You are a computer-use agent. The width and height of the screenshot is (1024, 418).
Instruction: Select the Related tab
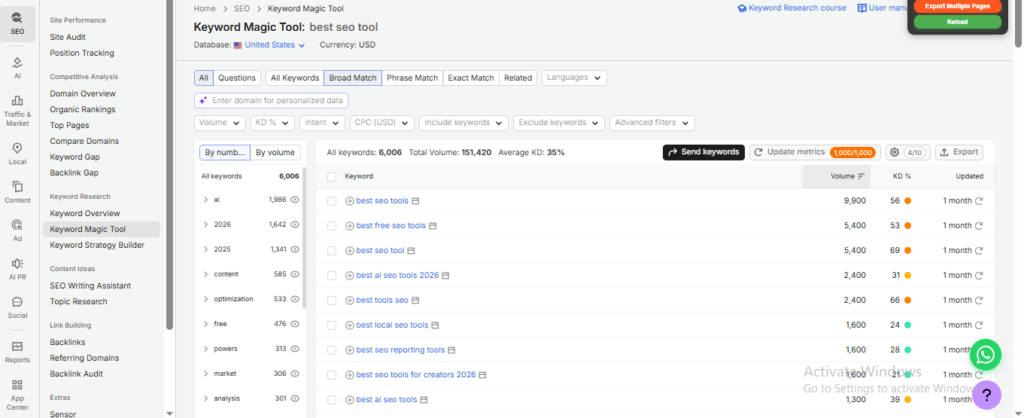click(x=518, y=78)
